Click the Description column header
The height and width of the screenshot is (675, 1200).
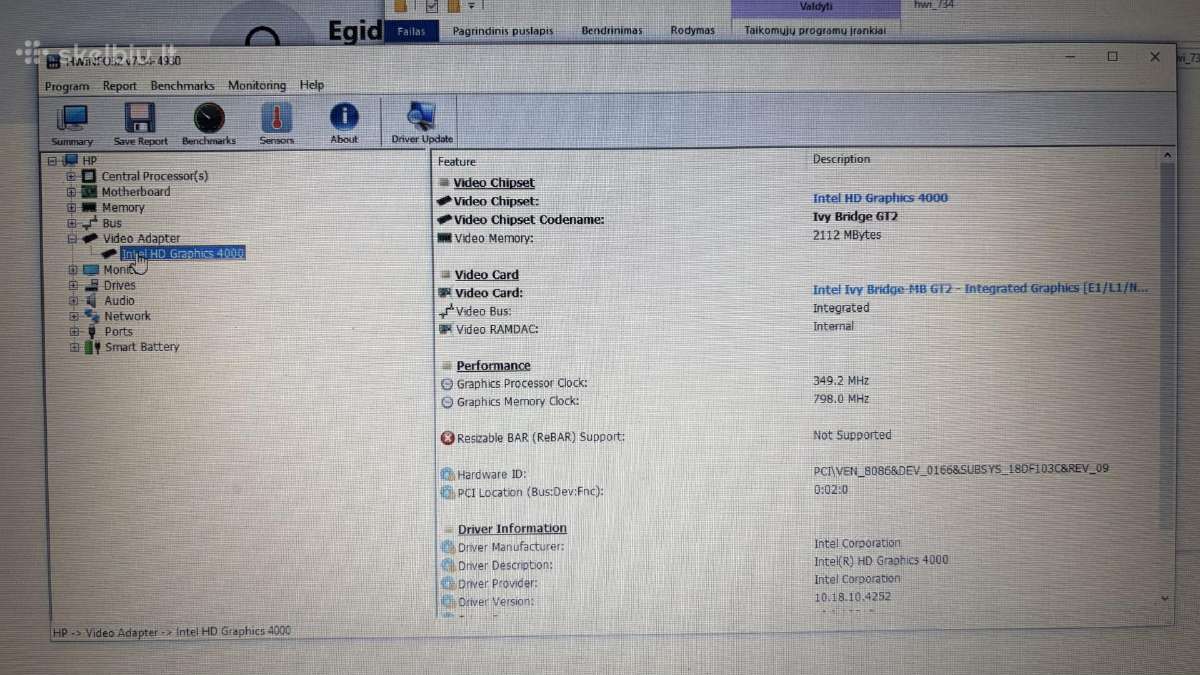coord(842,159)
